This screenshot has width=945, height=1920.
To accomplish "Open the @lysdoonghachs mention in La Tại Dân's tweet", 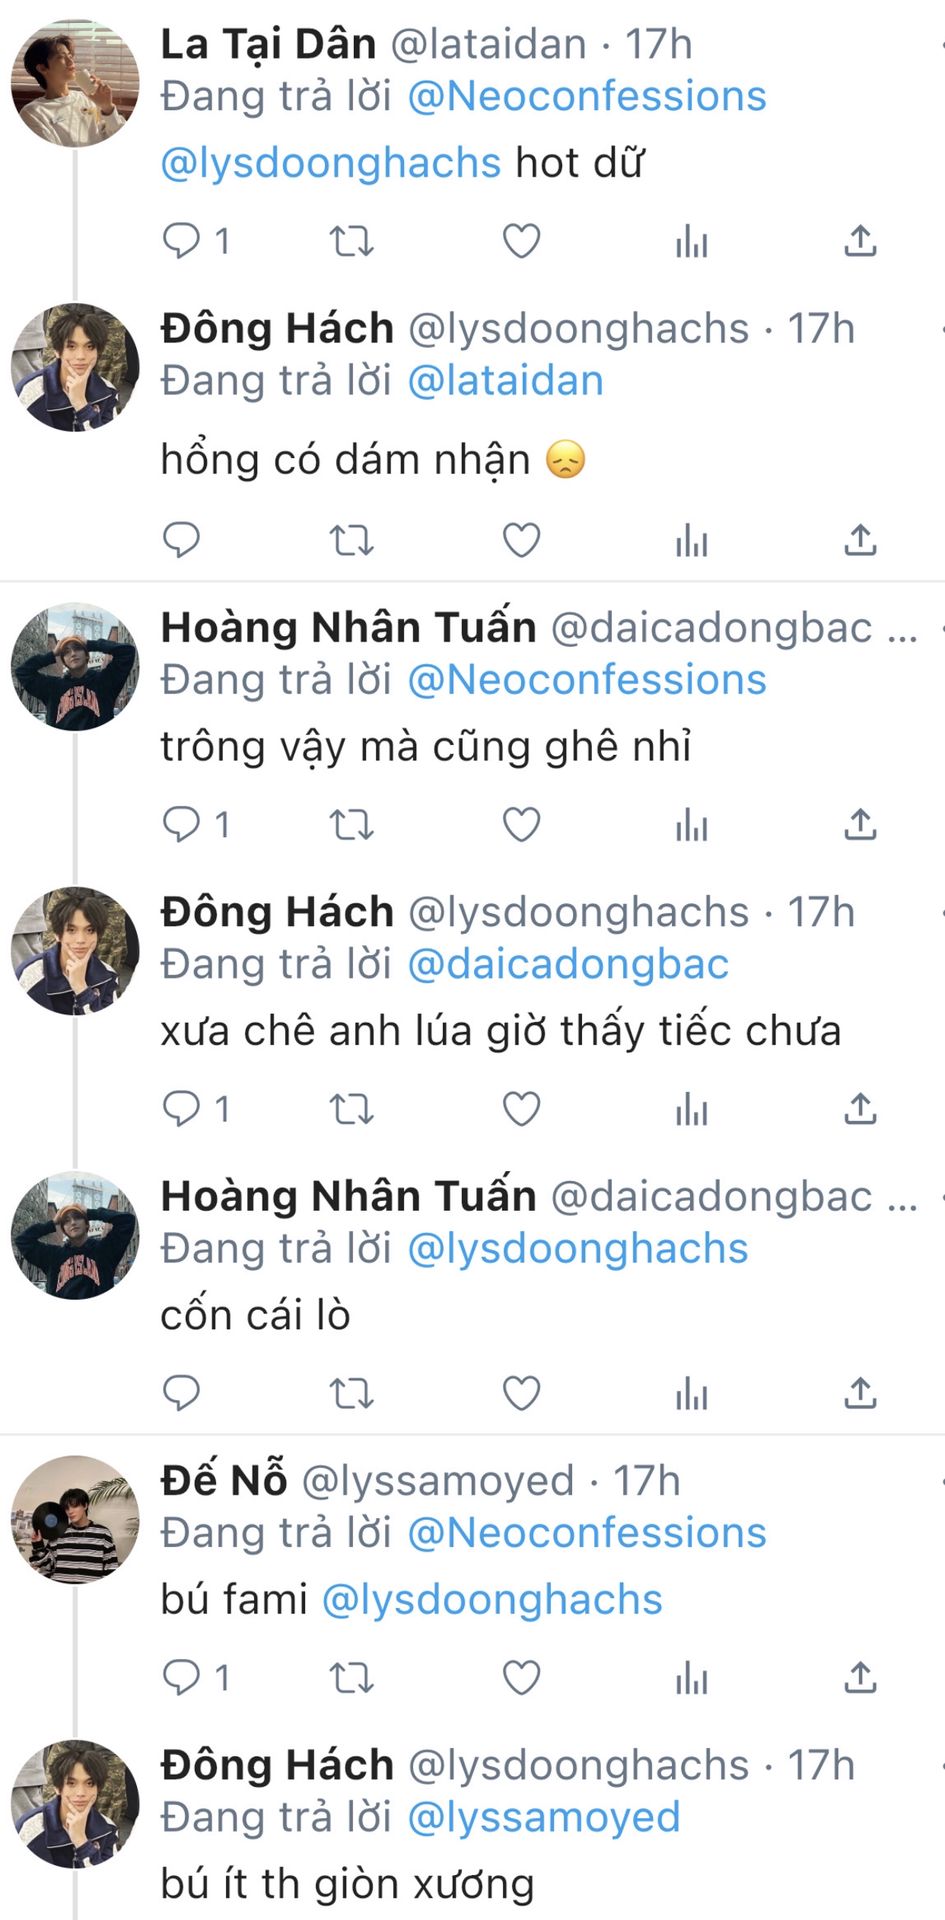I will pos(330,163).
